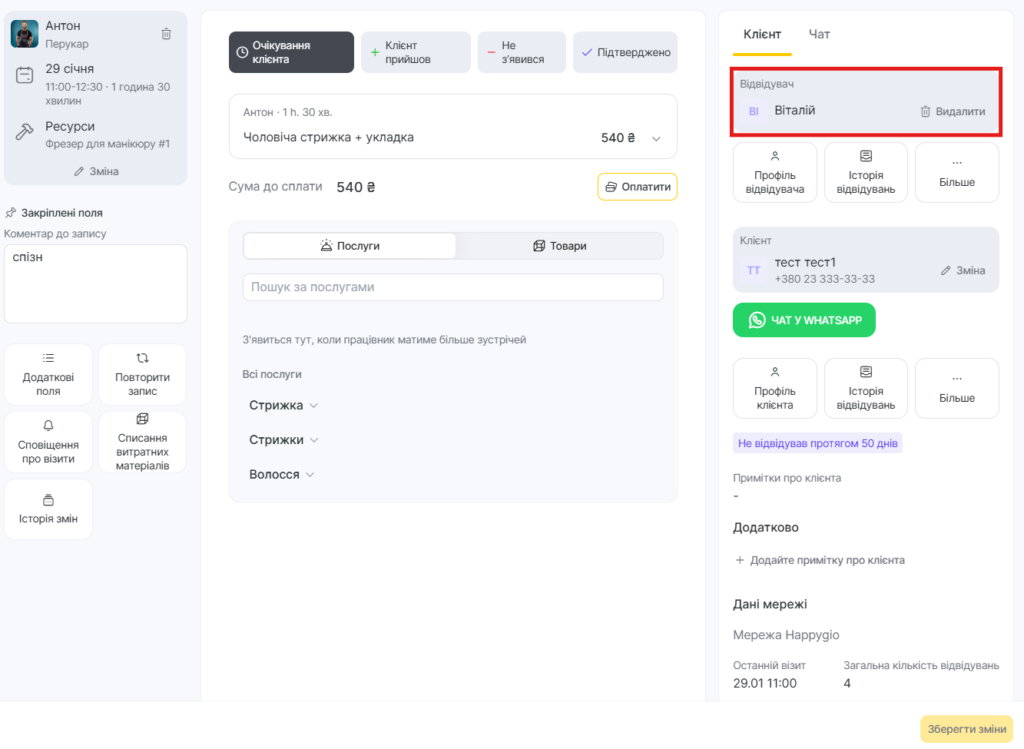The height and width of the screenshot is (749, 1024).
Task: Switch to the Чат tab
Action: [819, 34]
